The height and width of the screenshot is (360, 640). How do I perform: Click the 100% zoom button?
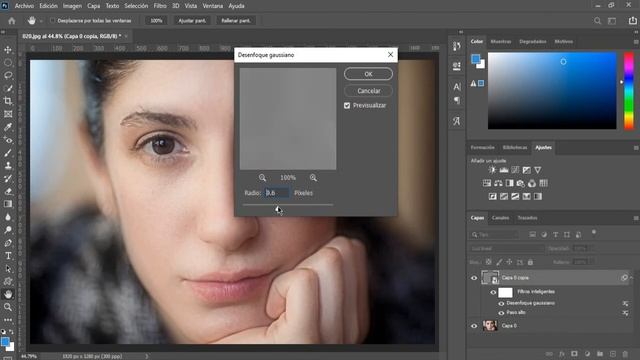click(156, 20)
